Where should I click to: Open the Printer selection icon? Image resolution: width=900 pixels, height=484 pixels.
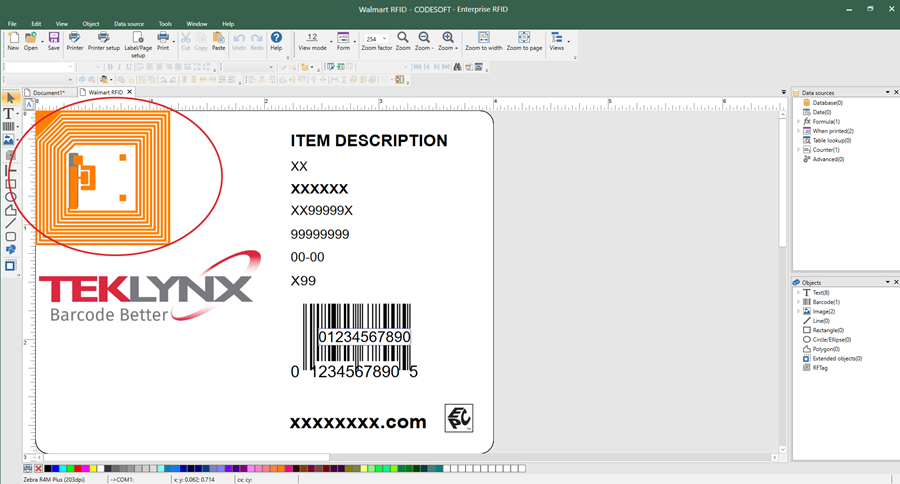click(75, 38)
